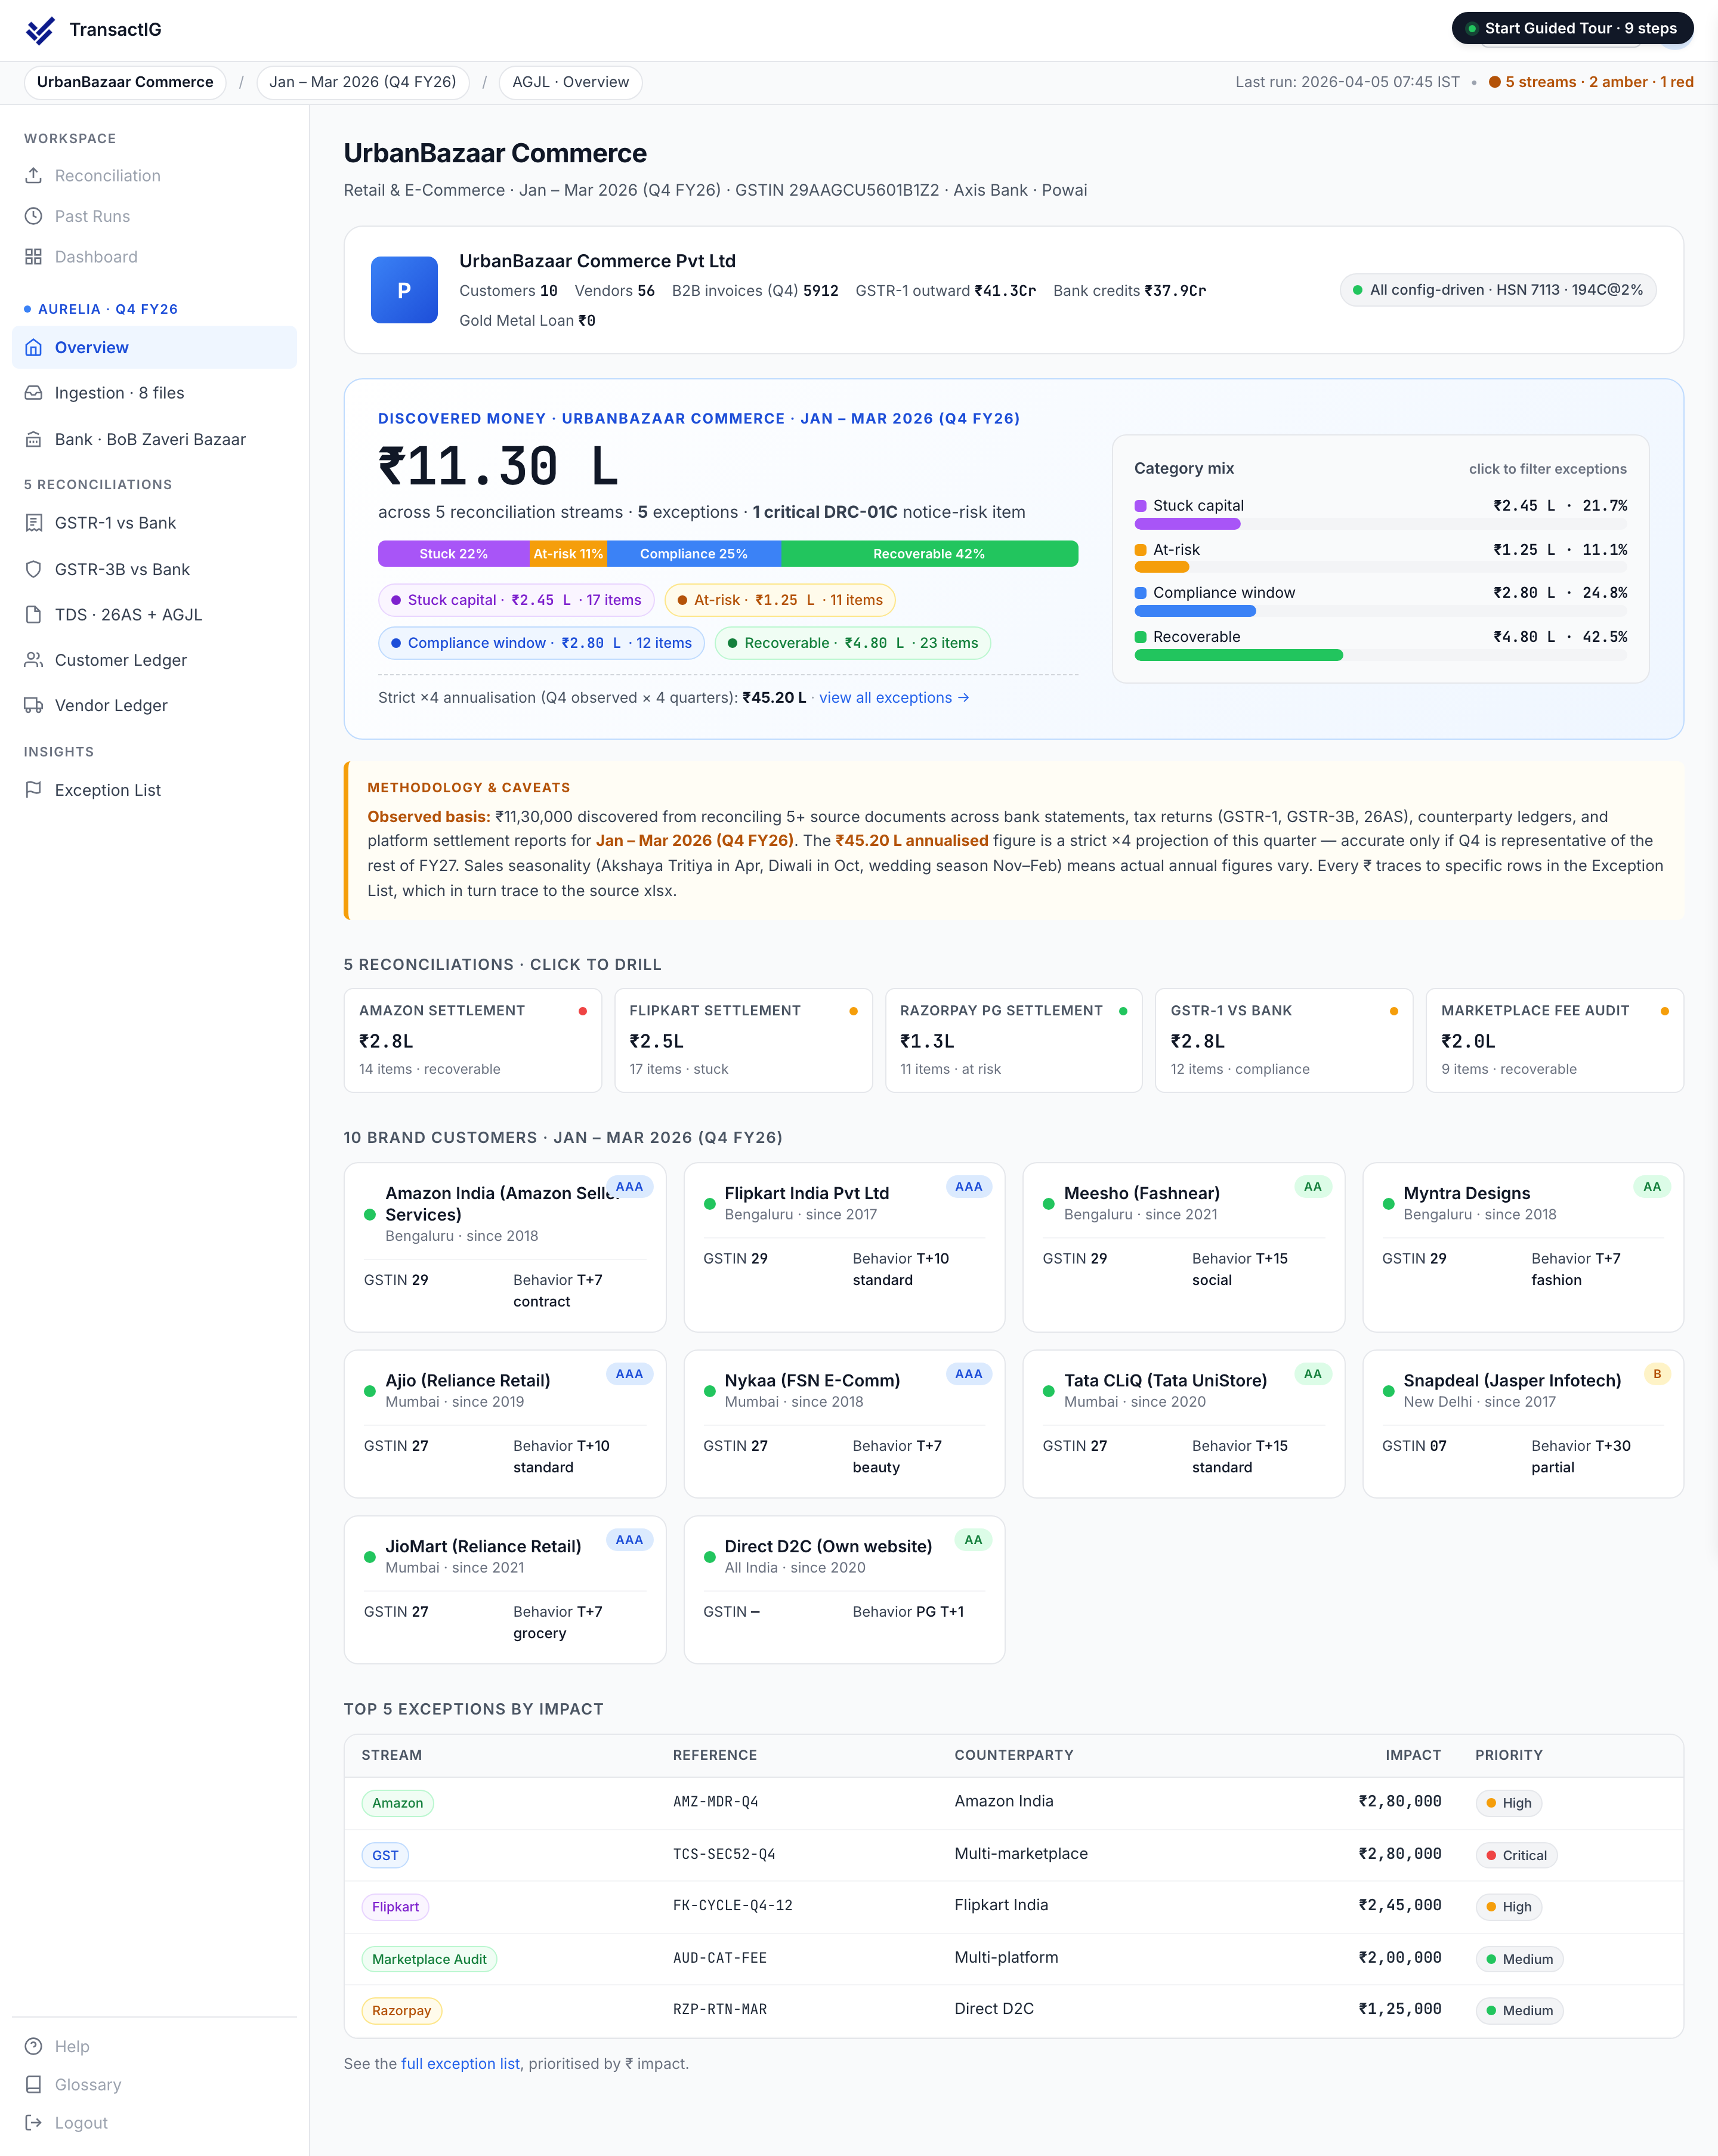Click the Logout arrow icon
Screen dimensions: 1718x2156
point(34,2123)
